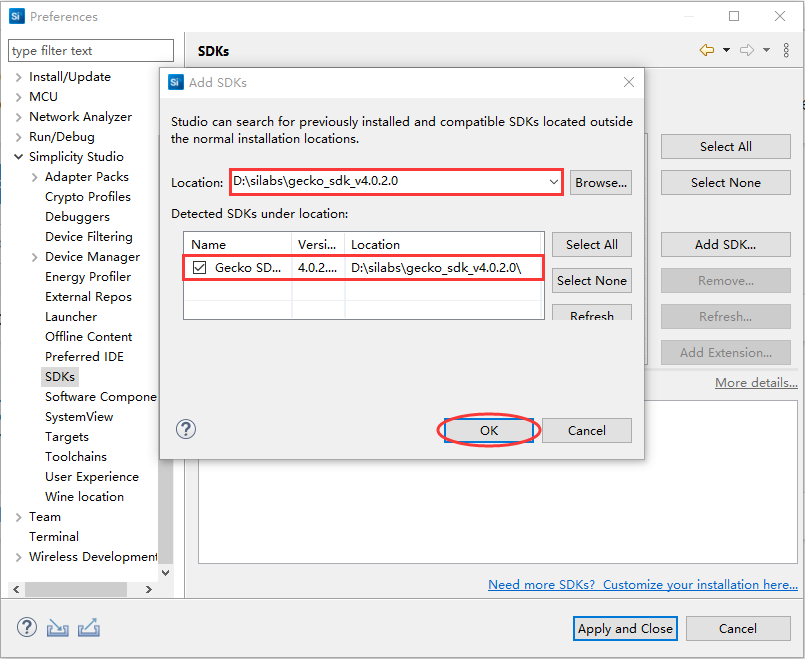Open the view menu three-dots icon

click(786, 50)
